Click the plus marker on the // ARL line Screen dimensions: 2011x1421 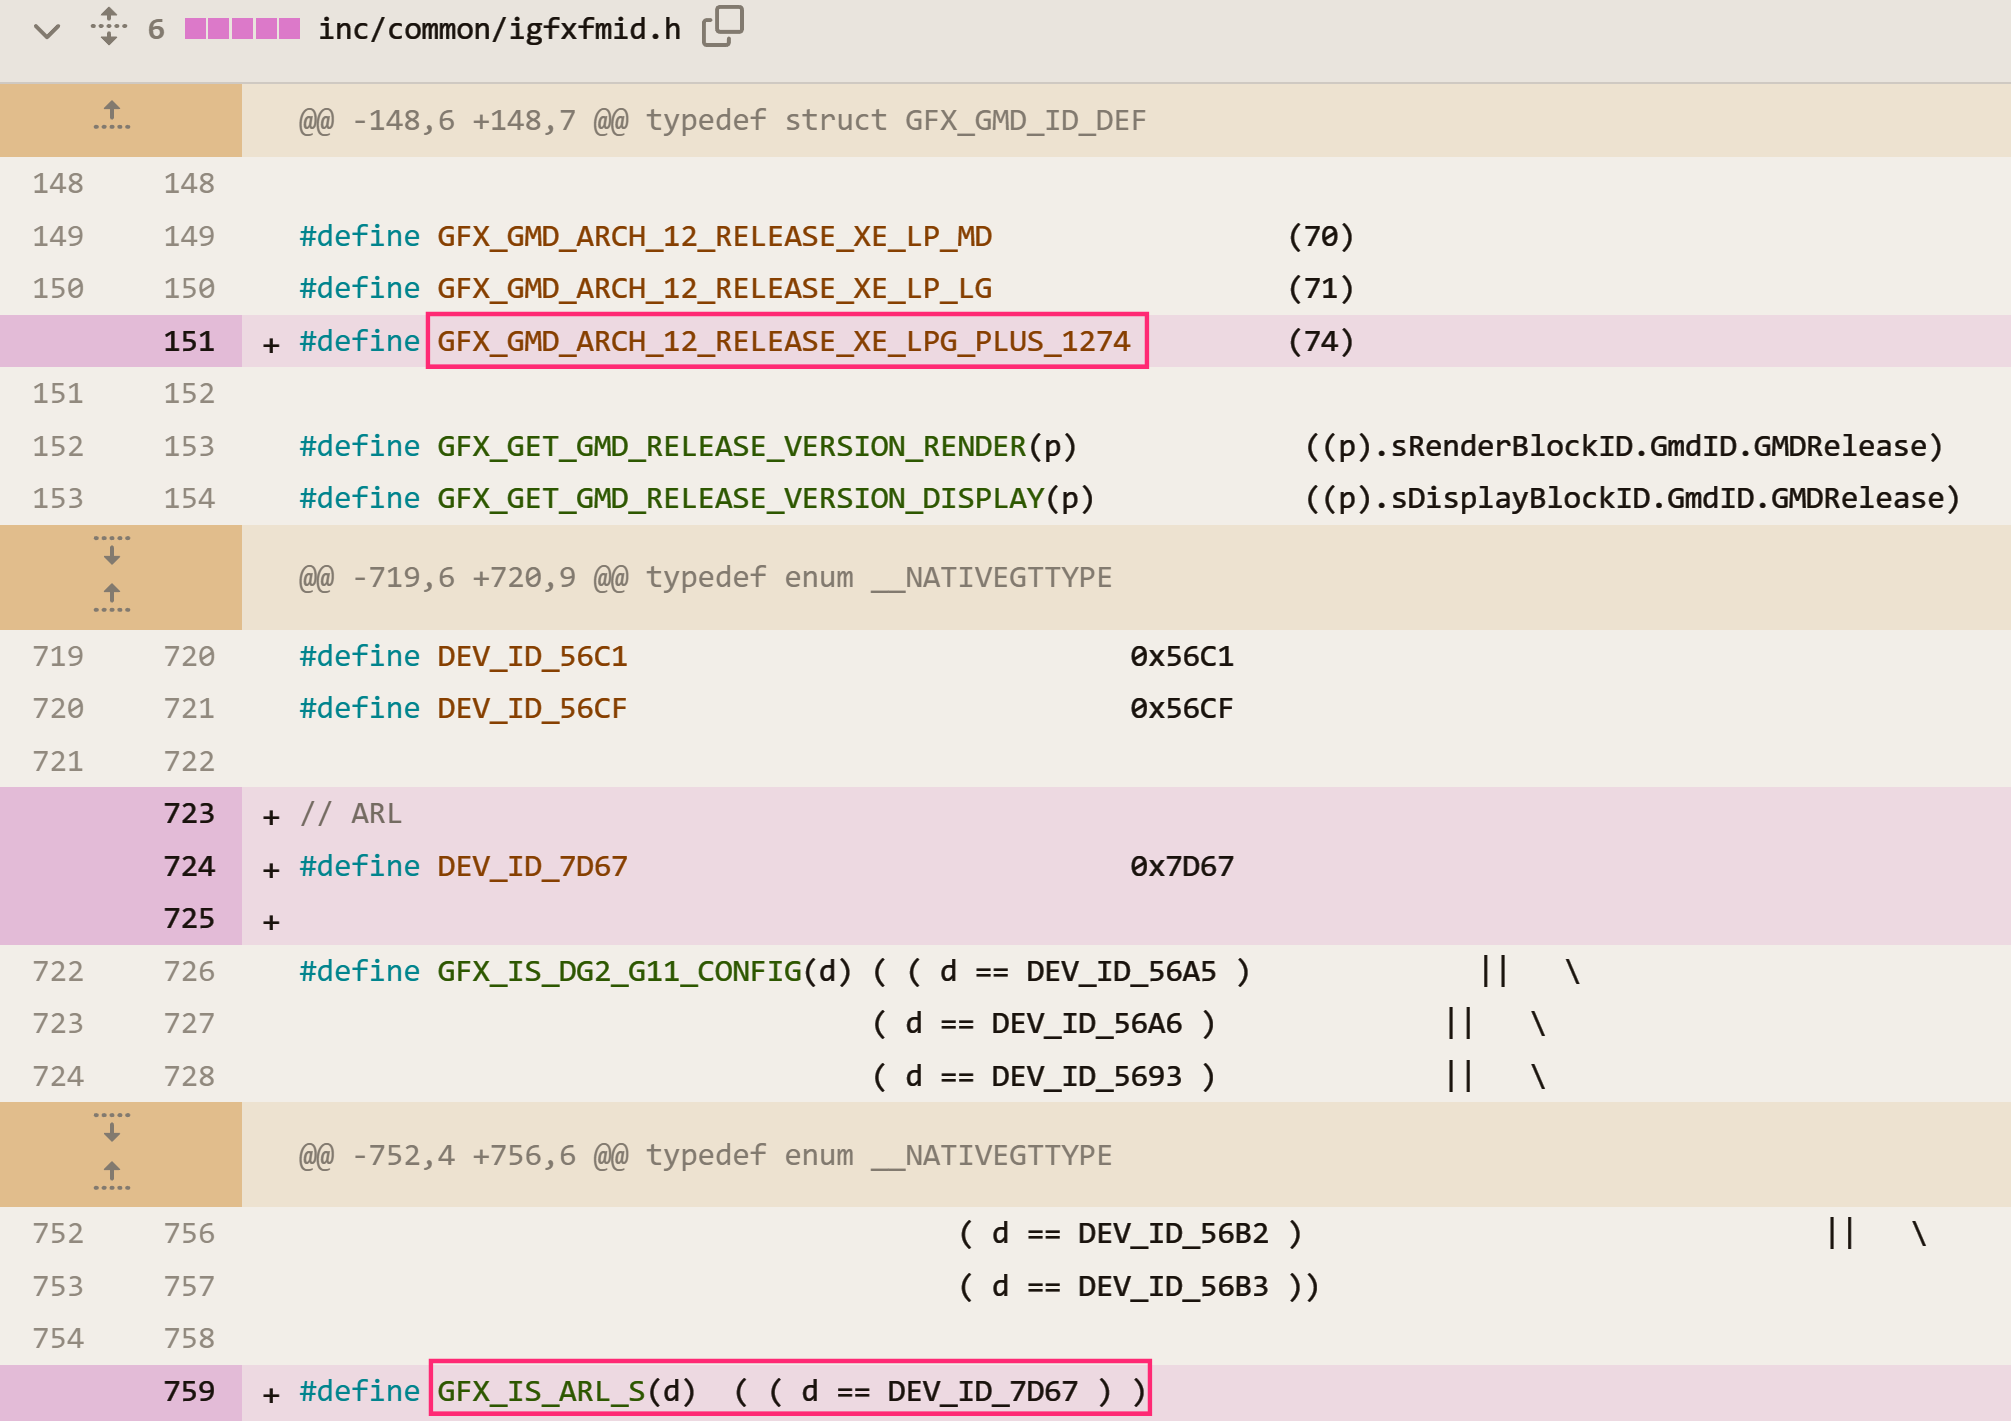pos(271,816)
